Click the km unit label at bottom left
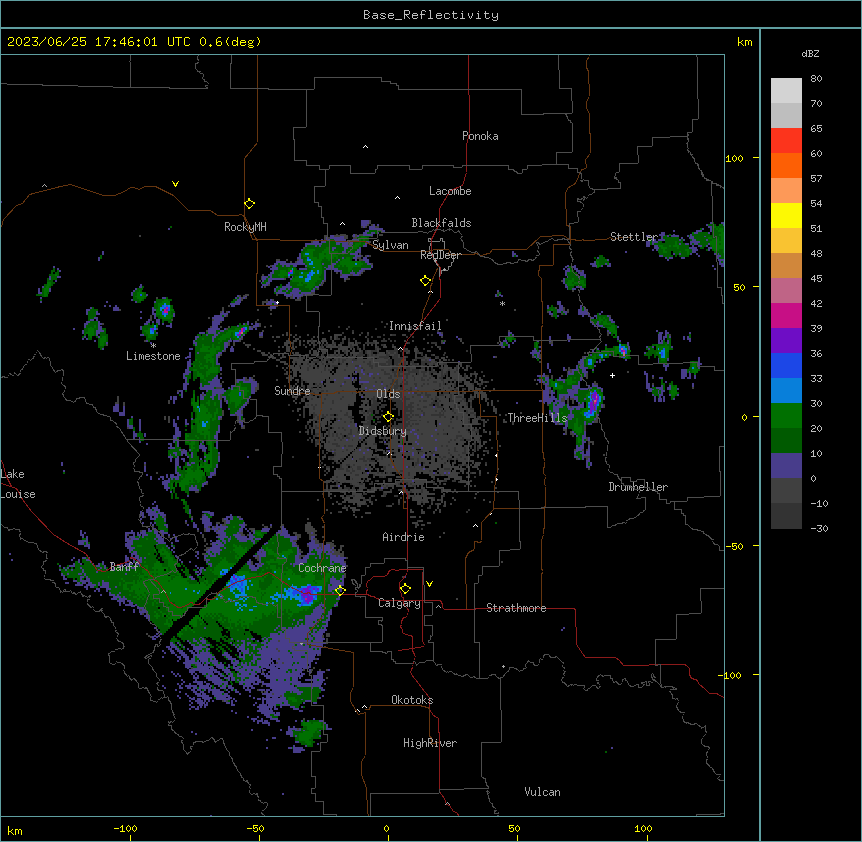The image size is (862, 842). pyautogui.click(x=15, y=831)
